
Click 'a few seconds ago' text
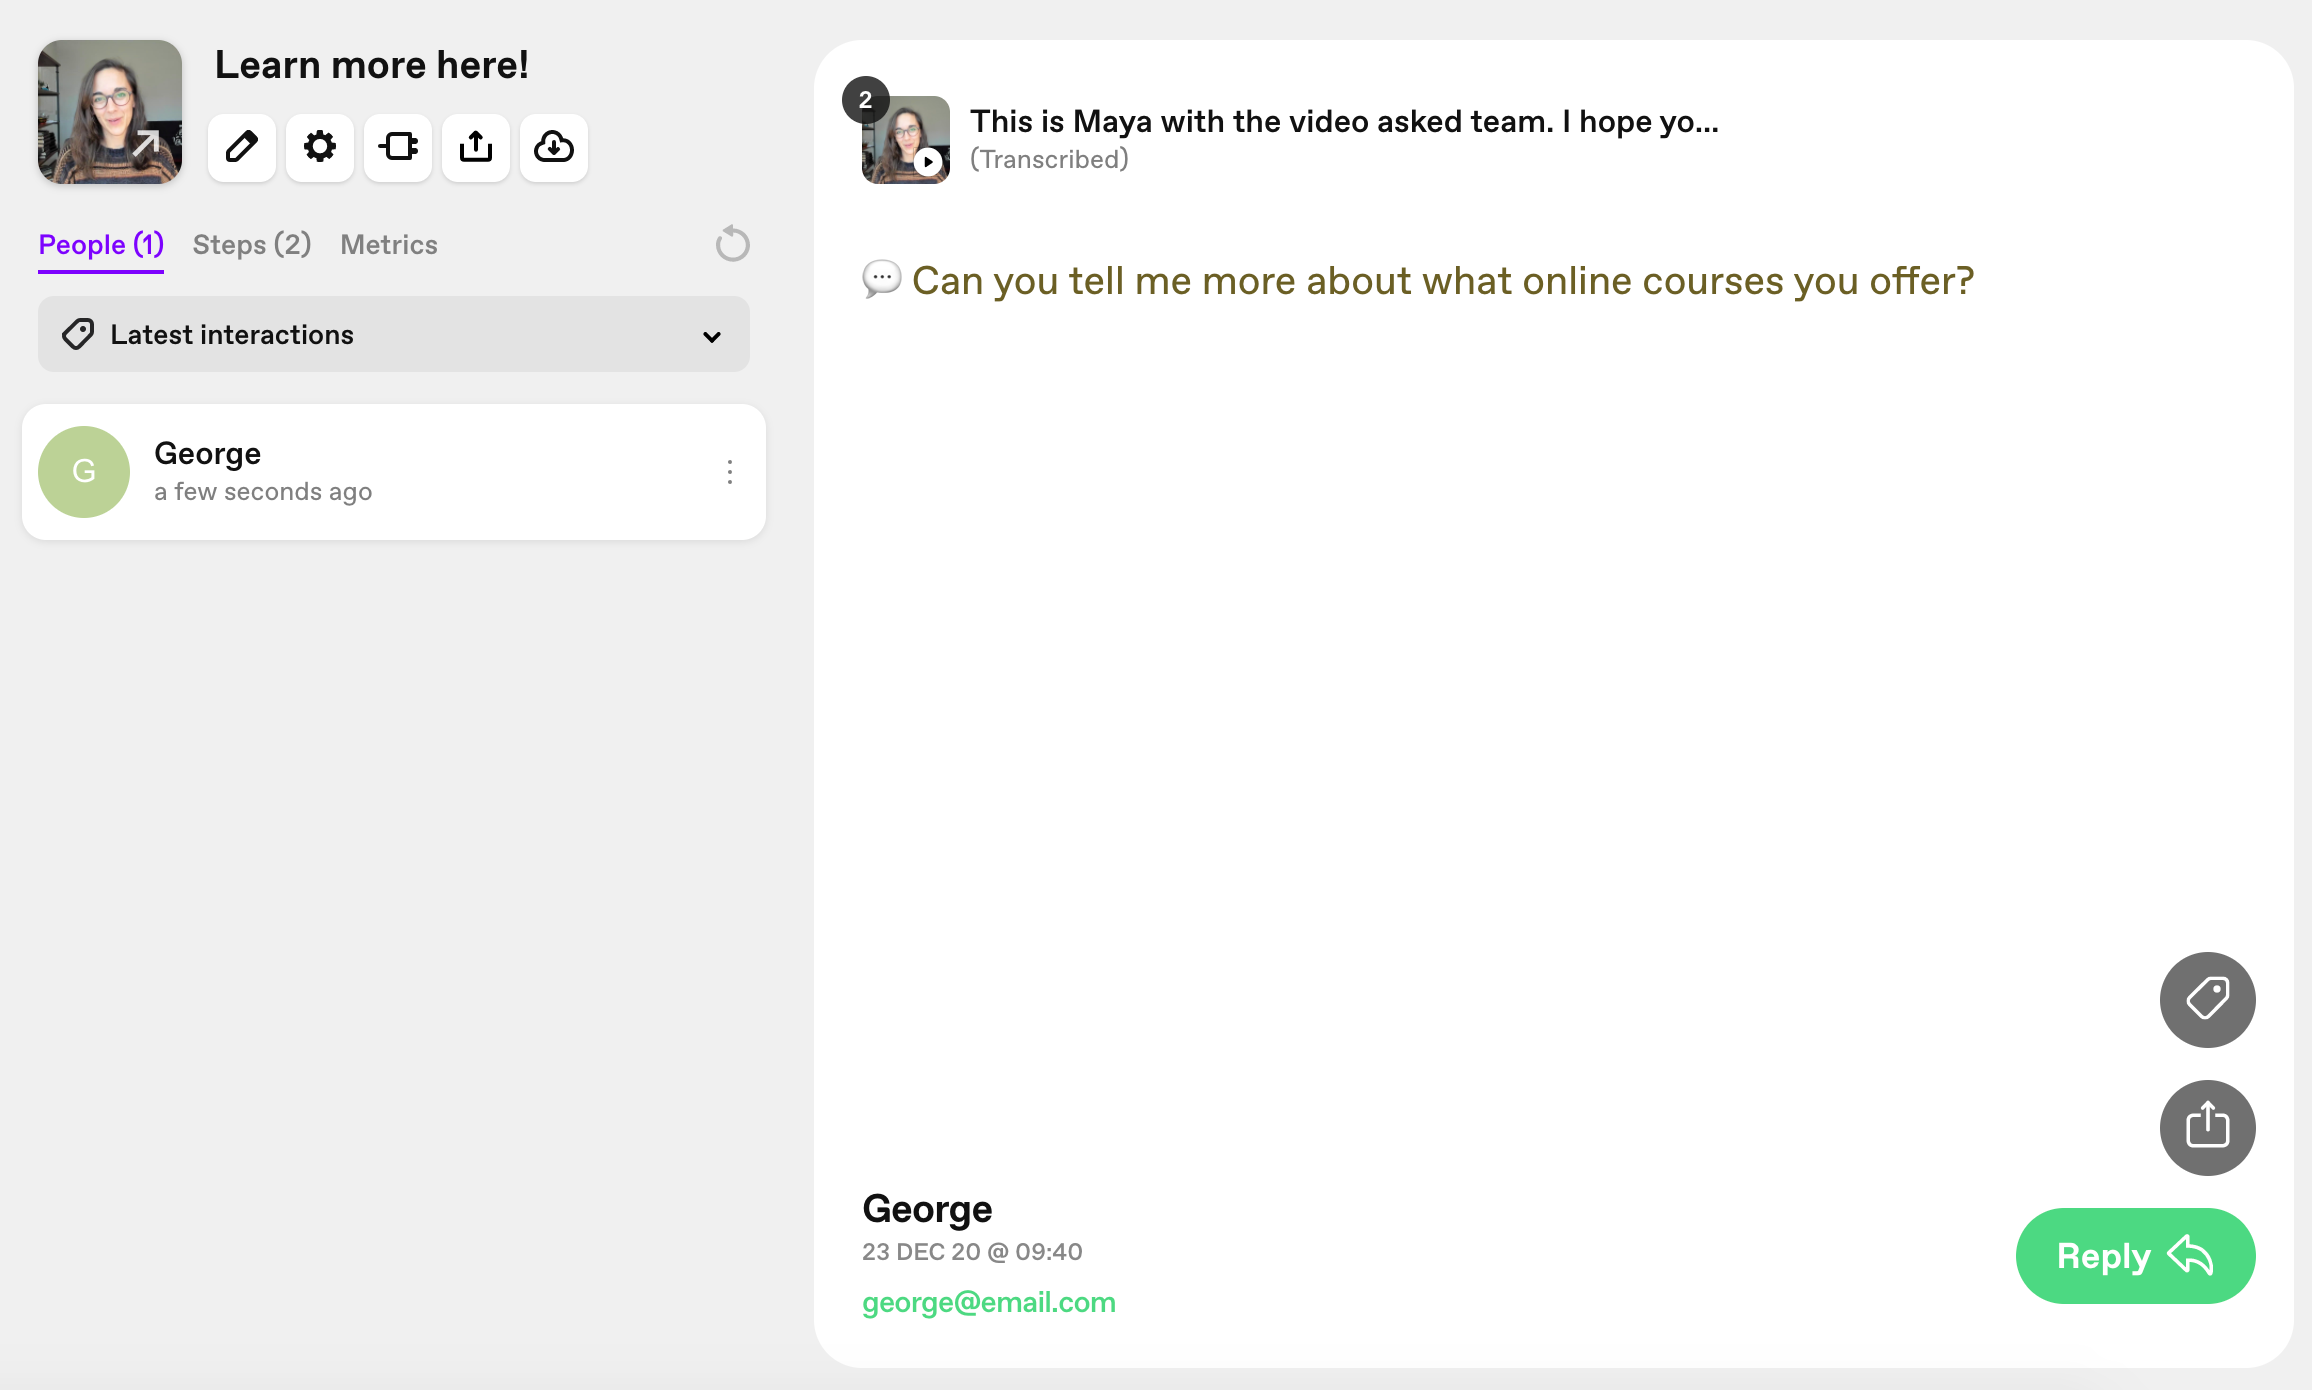point(263,492)
